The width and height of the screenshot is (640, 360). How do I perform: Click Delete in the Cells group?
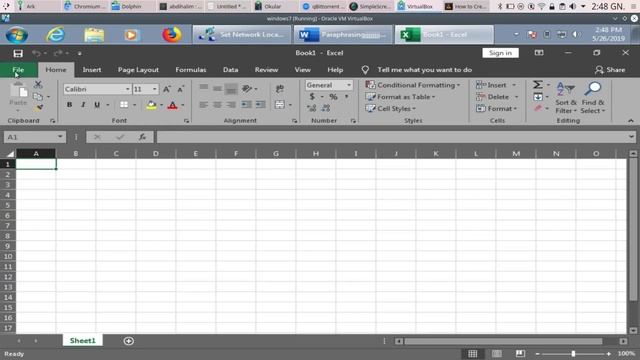coord(497,97)
